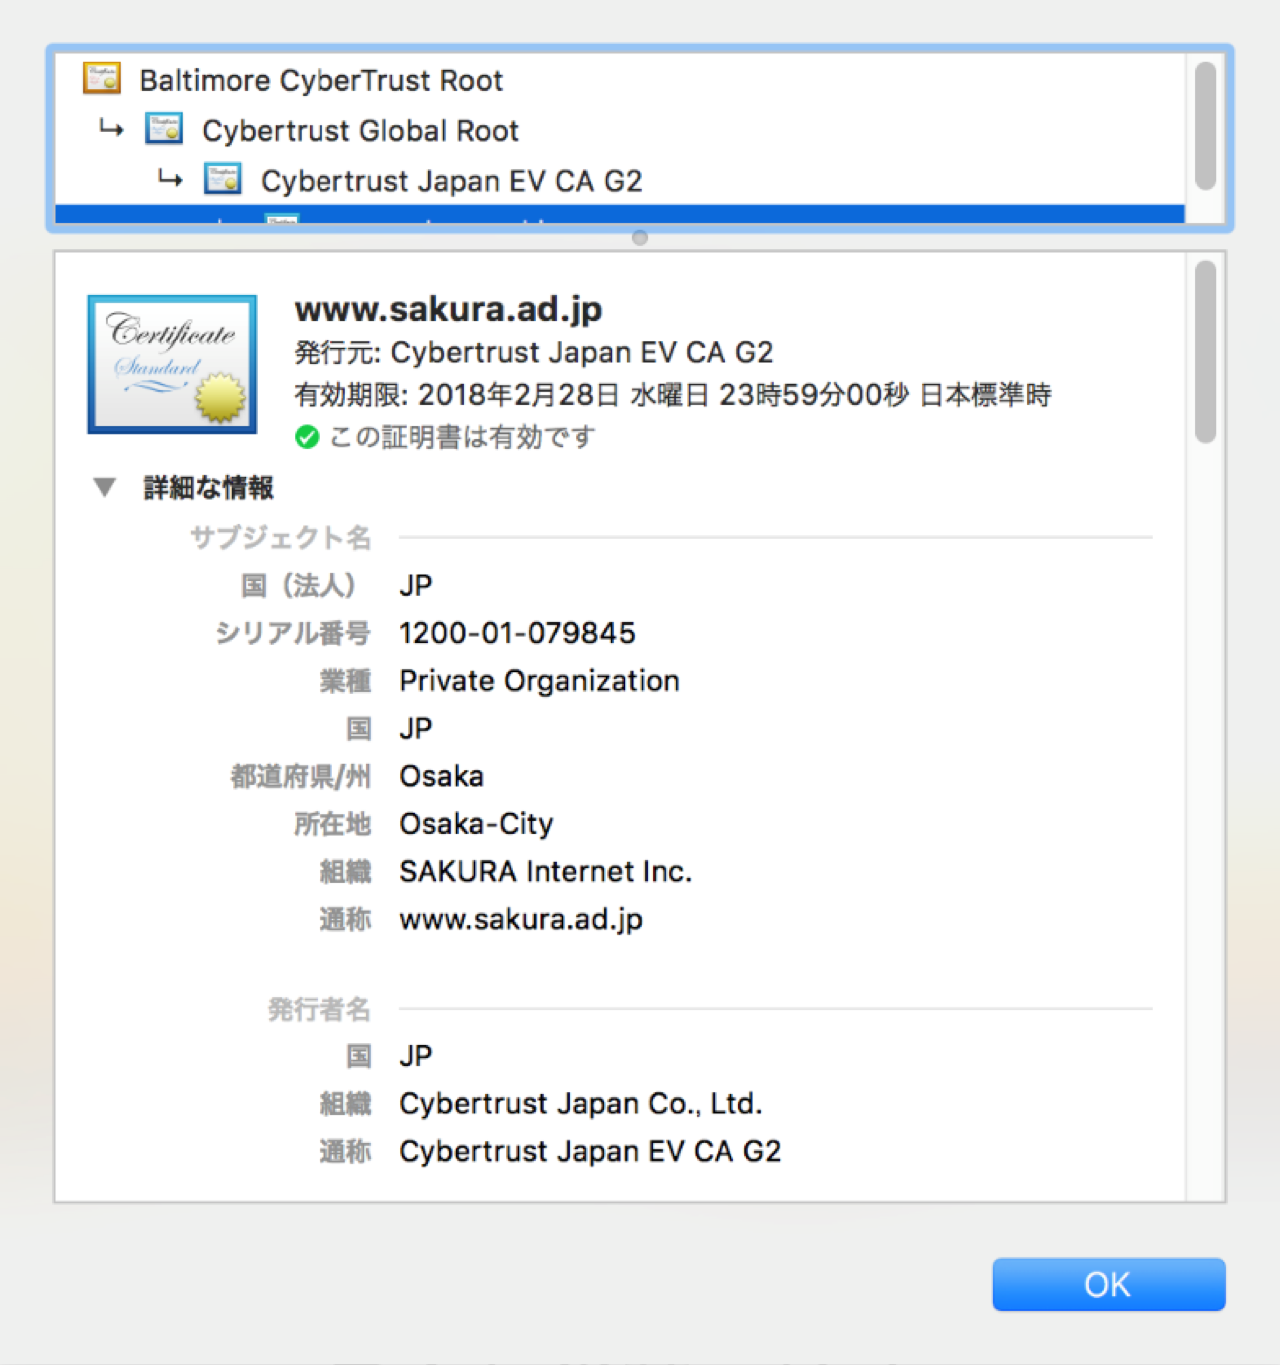
Task: Click the SAKURA Internet Inc. organization value
Action: tap(545, 872)
